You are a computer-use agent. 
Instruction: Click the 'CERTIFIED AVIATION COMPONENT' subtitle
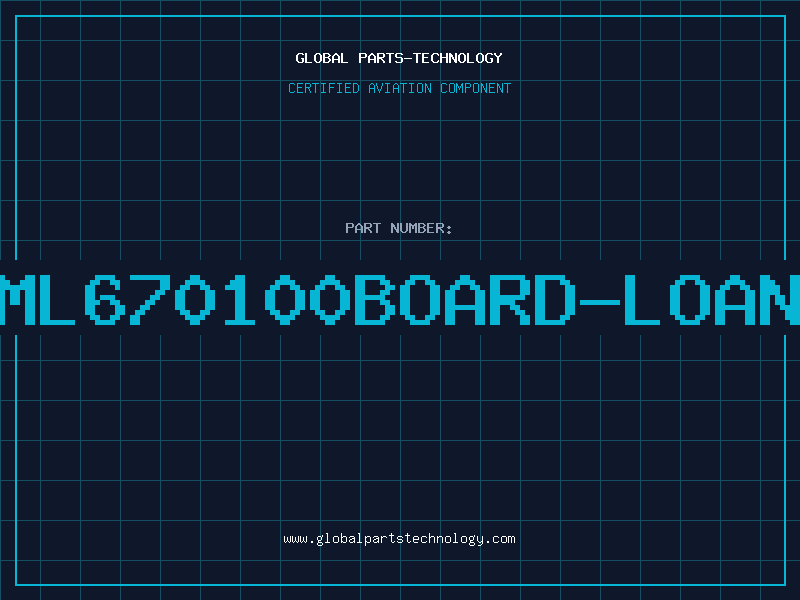[399, 88]
